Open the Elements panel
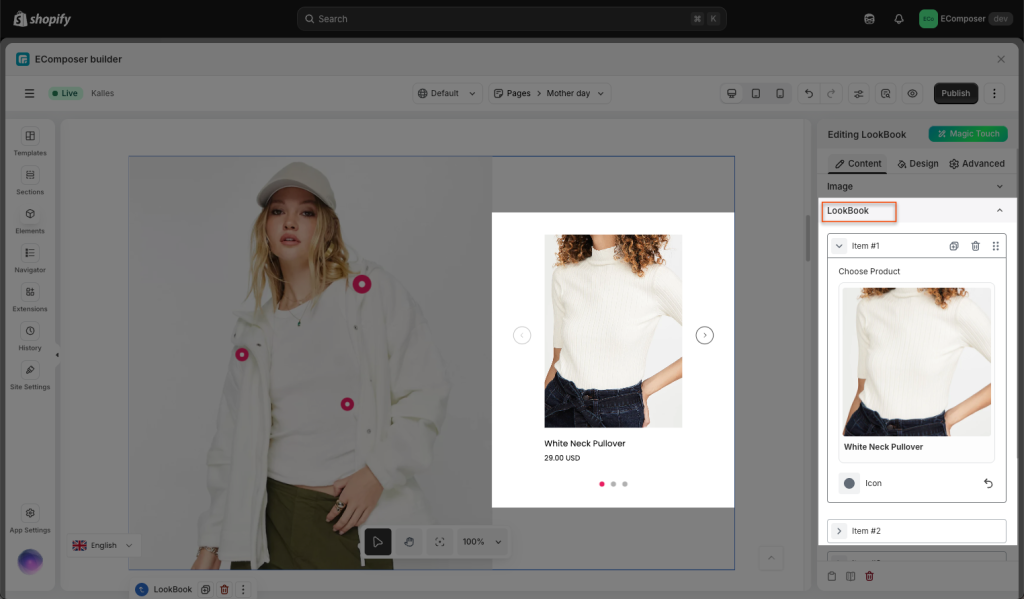 30,219
